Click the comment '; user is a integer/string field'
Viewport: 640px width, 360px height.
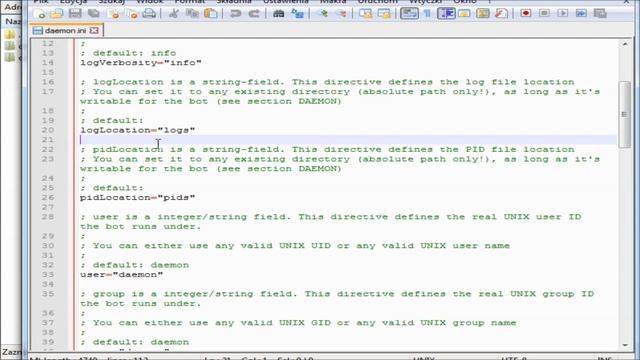point(331,222)
